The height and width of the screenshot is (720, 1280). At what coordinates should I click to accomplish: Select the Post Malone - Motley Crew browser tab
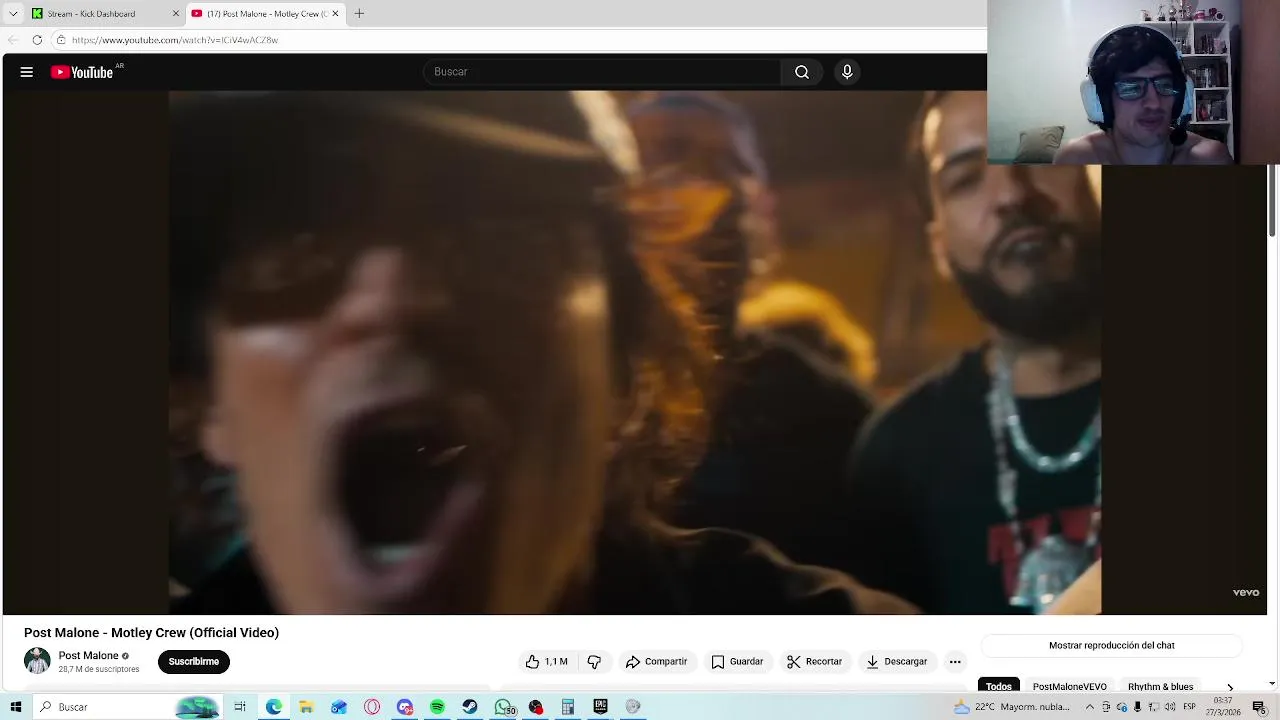pos(267,13)
